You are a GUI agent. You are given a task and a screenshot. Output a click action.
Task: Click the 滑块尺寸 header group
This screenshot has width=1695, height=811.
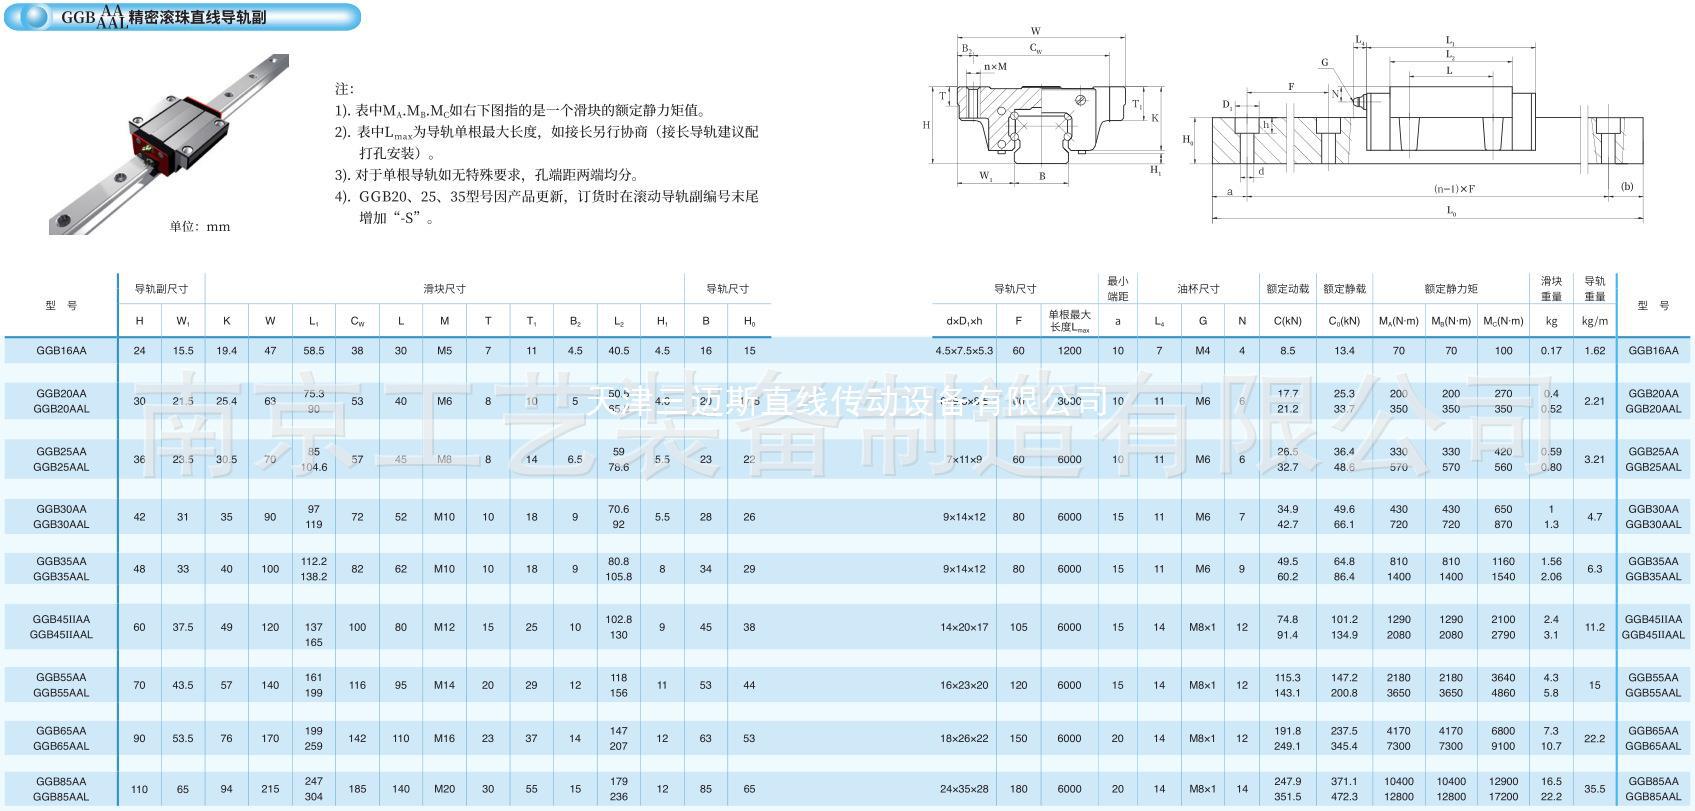[444, 289]
